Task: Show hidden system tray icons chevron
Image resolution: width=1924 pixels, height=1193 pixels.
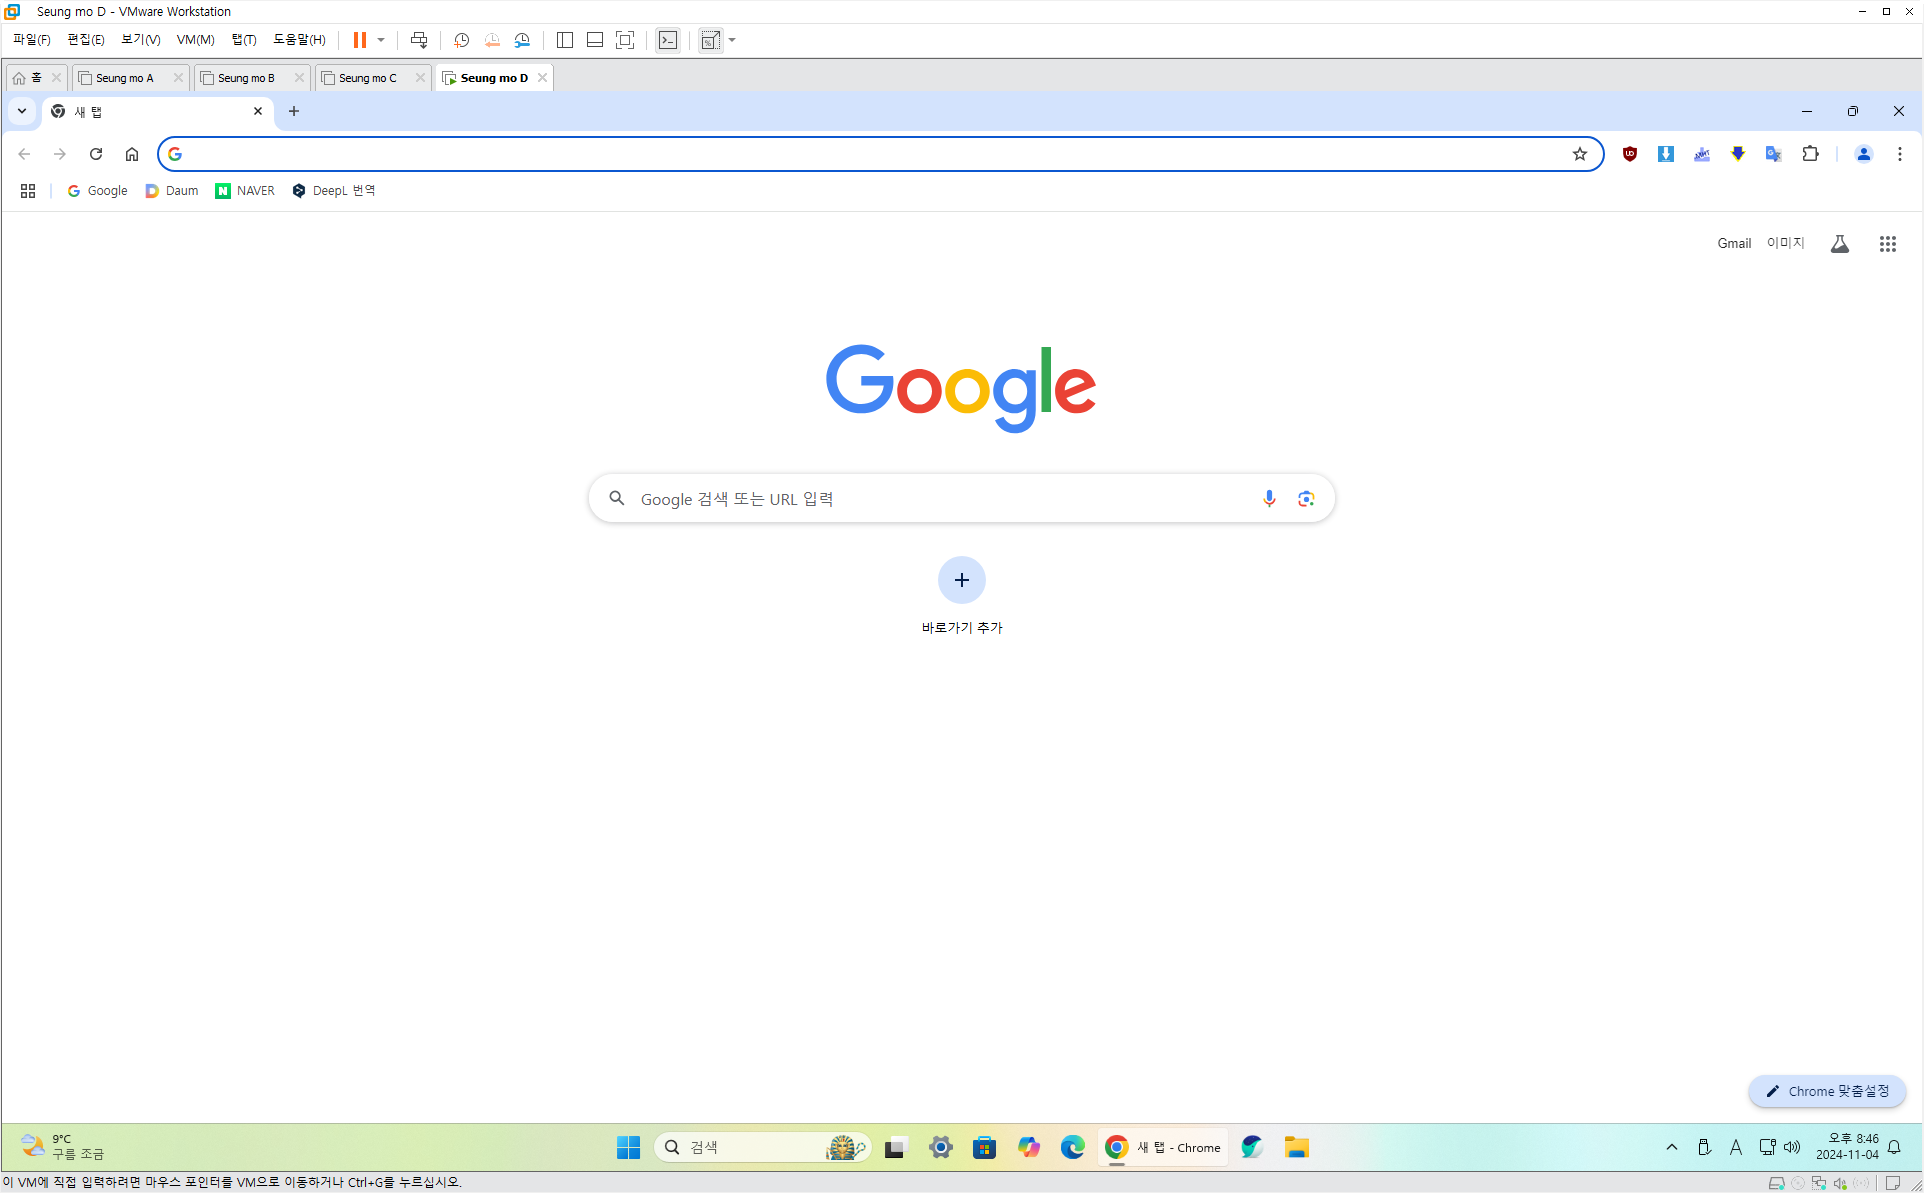Action: point(1671,1147)
